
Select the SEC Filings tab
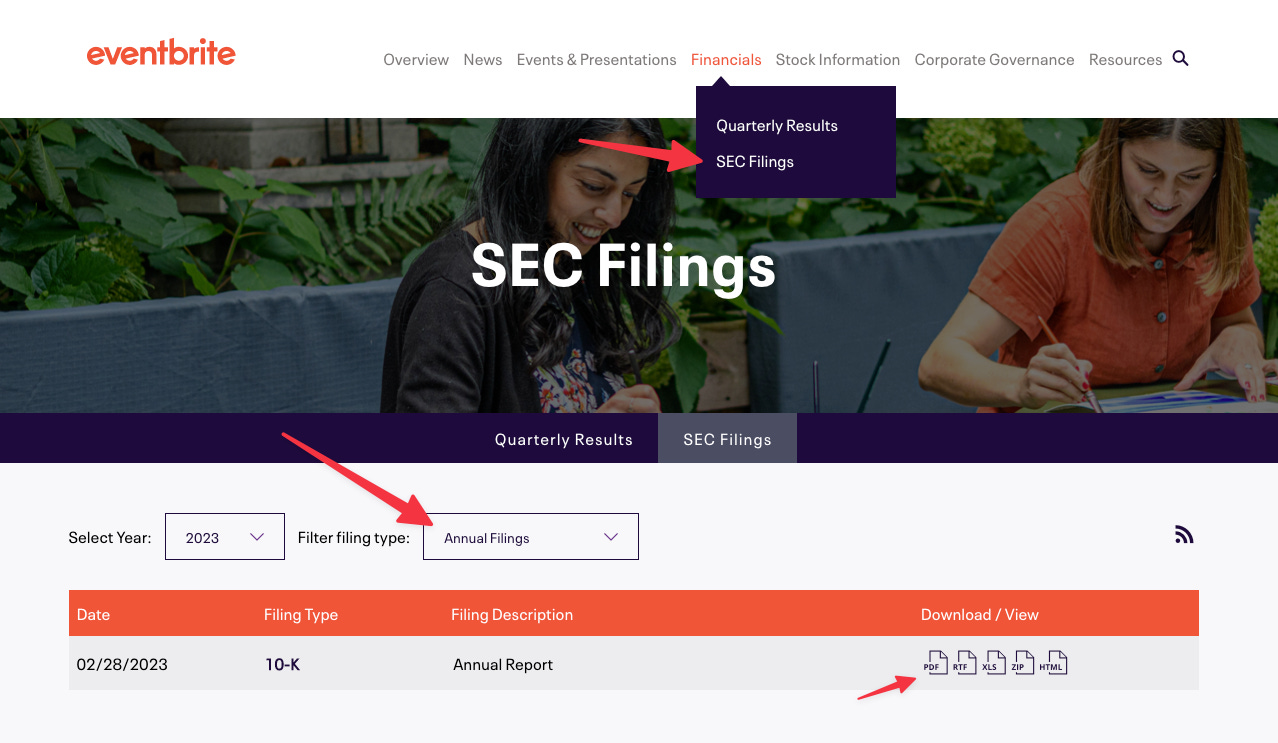point(727,438)
